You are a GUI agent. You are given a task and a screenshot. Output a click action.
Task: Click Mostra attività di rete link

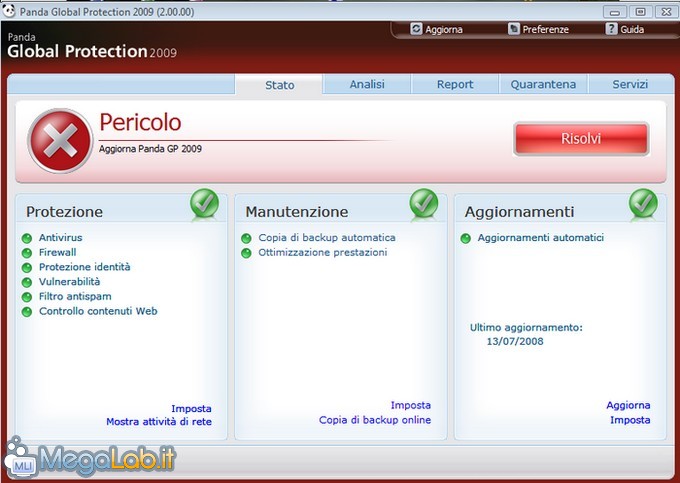(x=159, y=422)
